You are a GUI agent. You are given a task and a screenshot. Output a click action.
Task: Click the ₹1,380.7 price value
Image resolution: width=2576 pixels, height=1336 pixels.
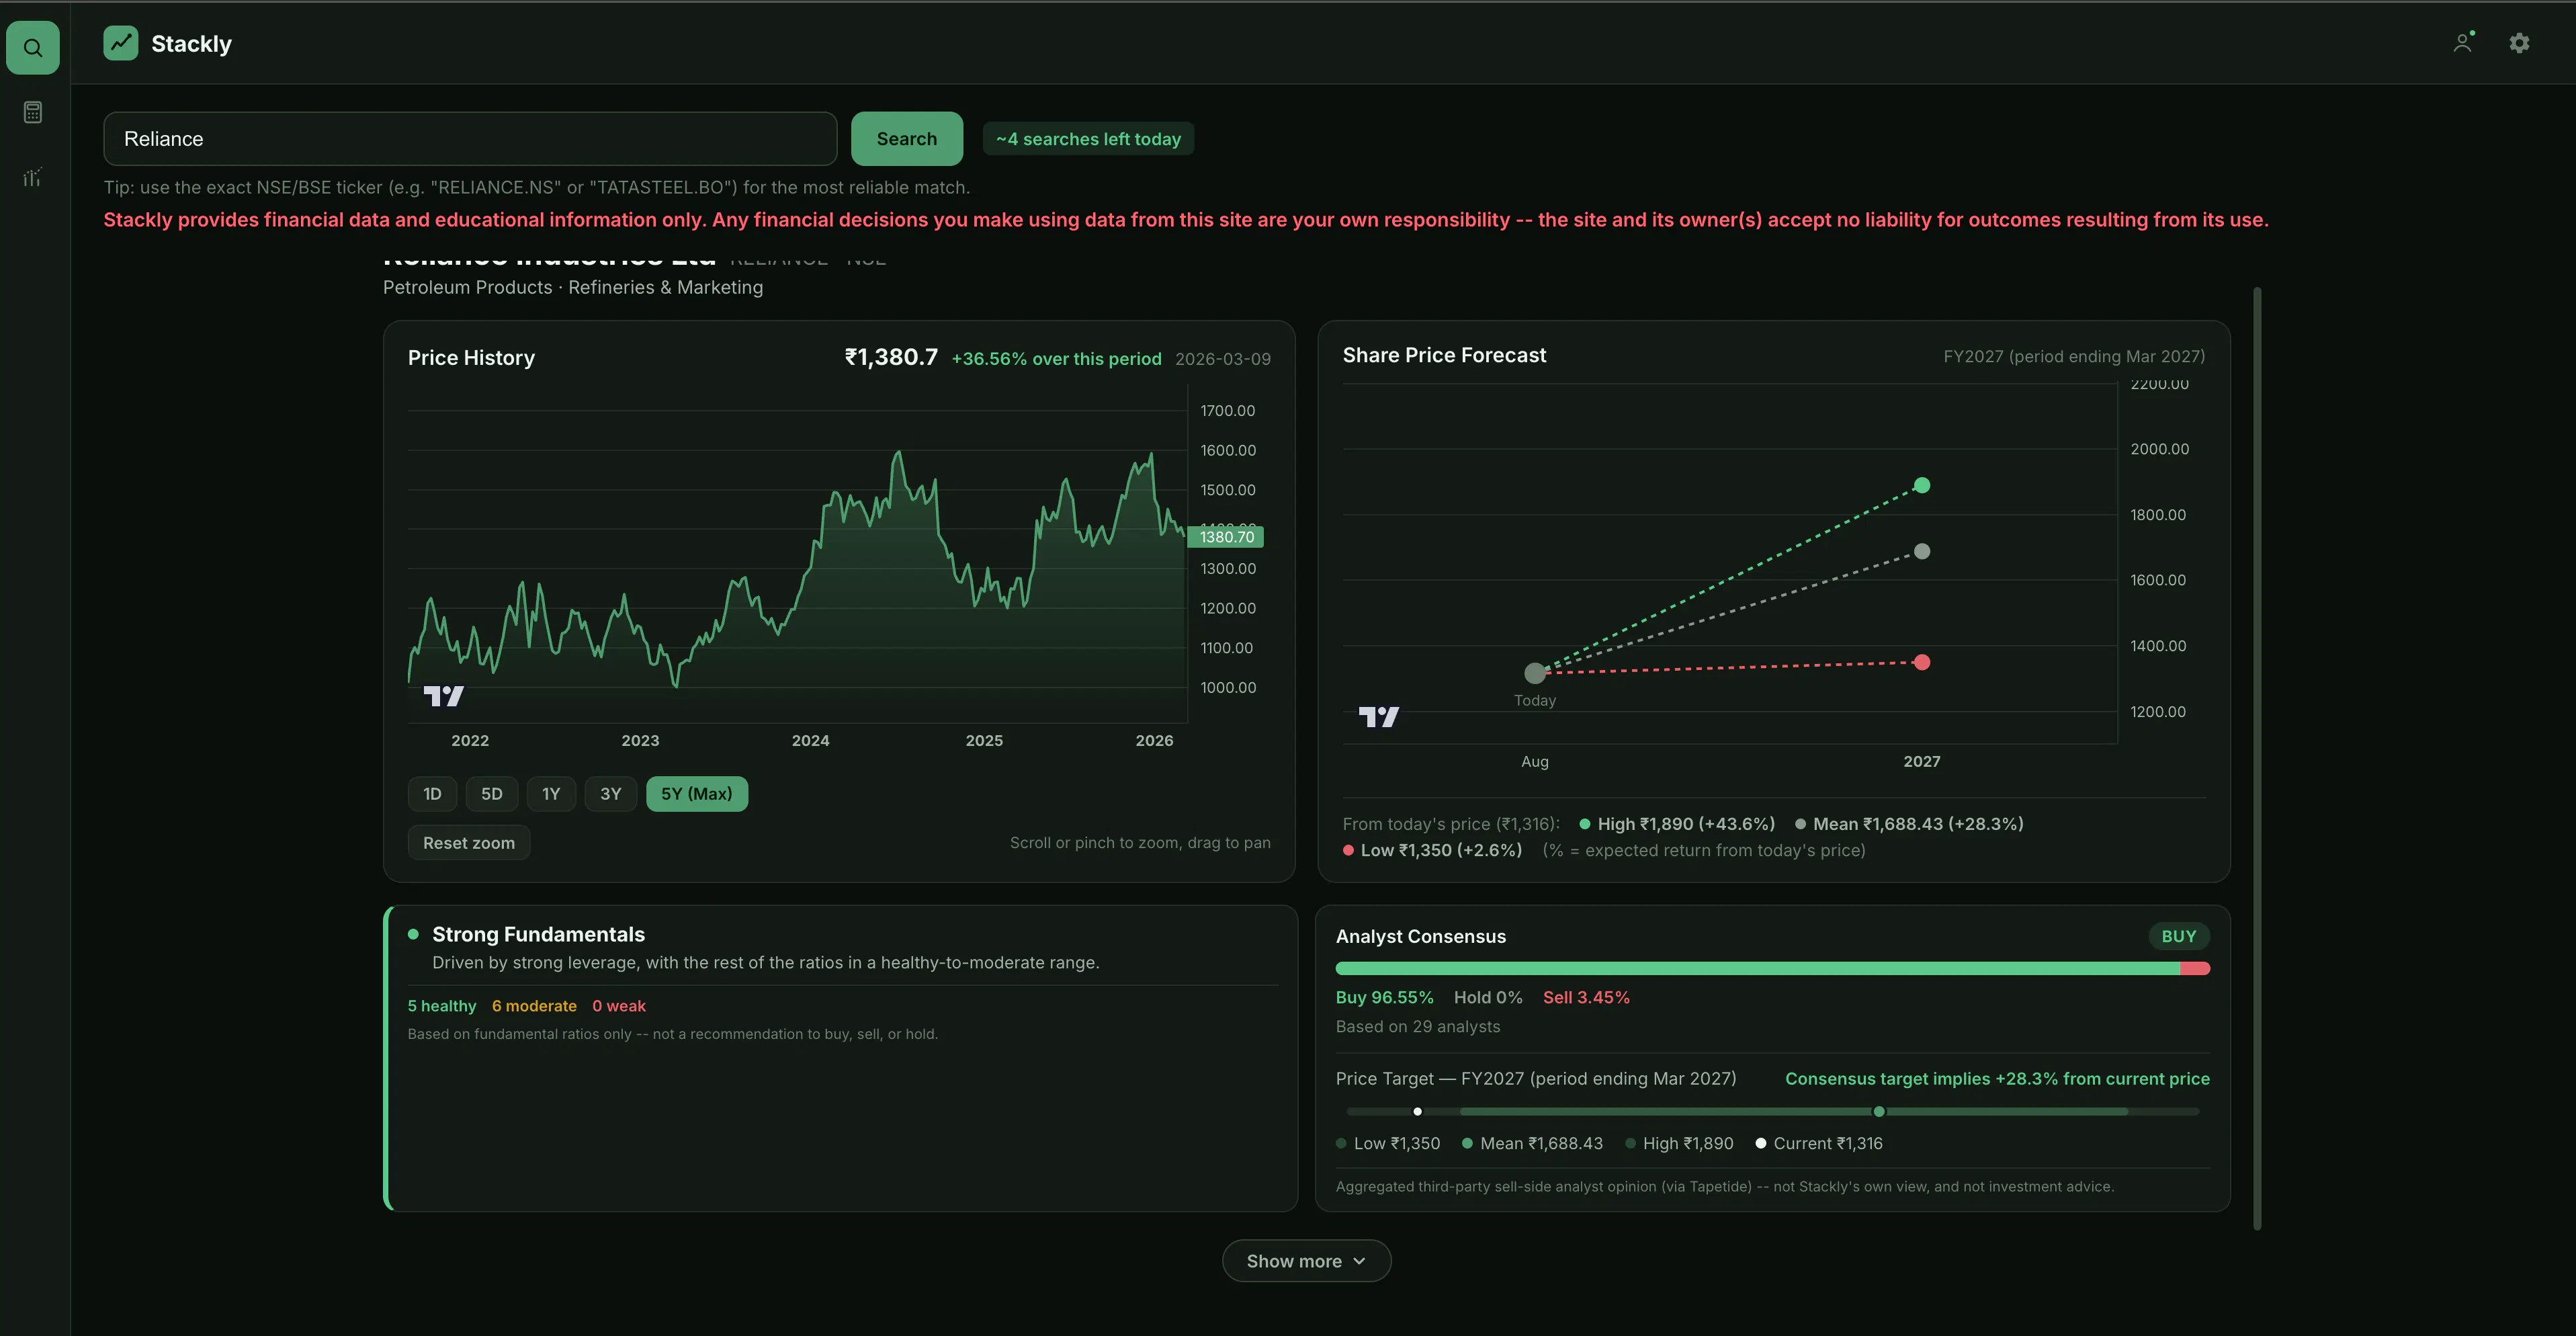coord(891,357)
